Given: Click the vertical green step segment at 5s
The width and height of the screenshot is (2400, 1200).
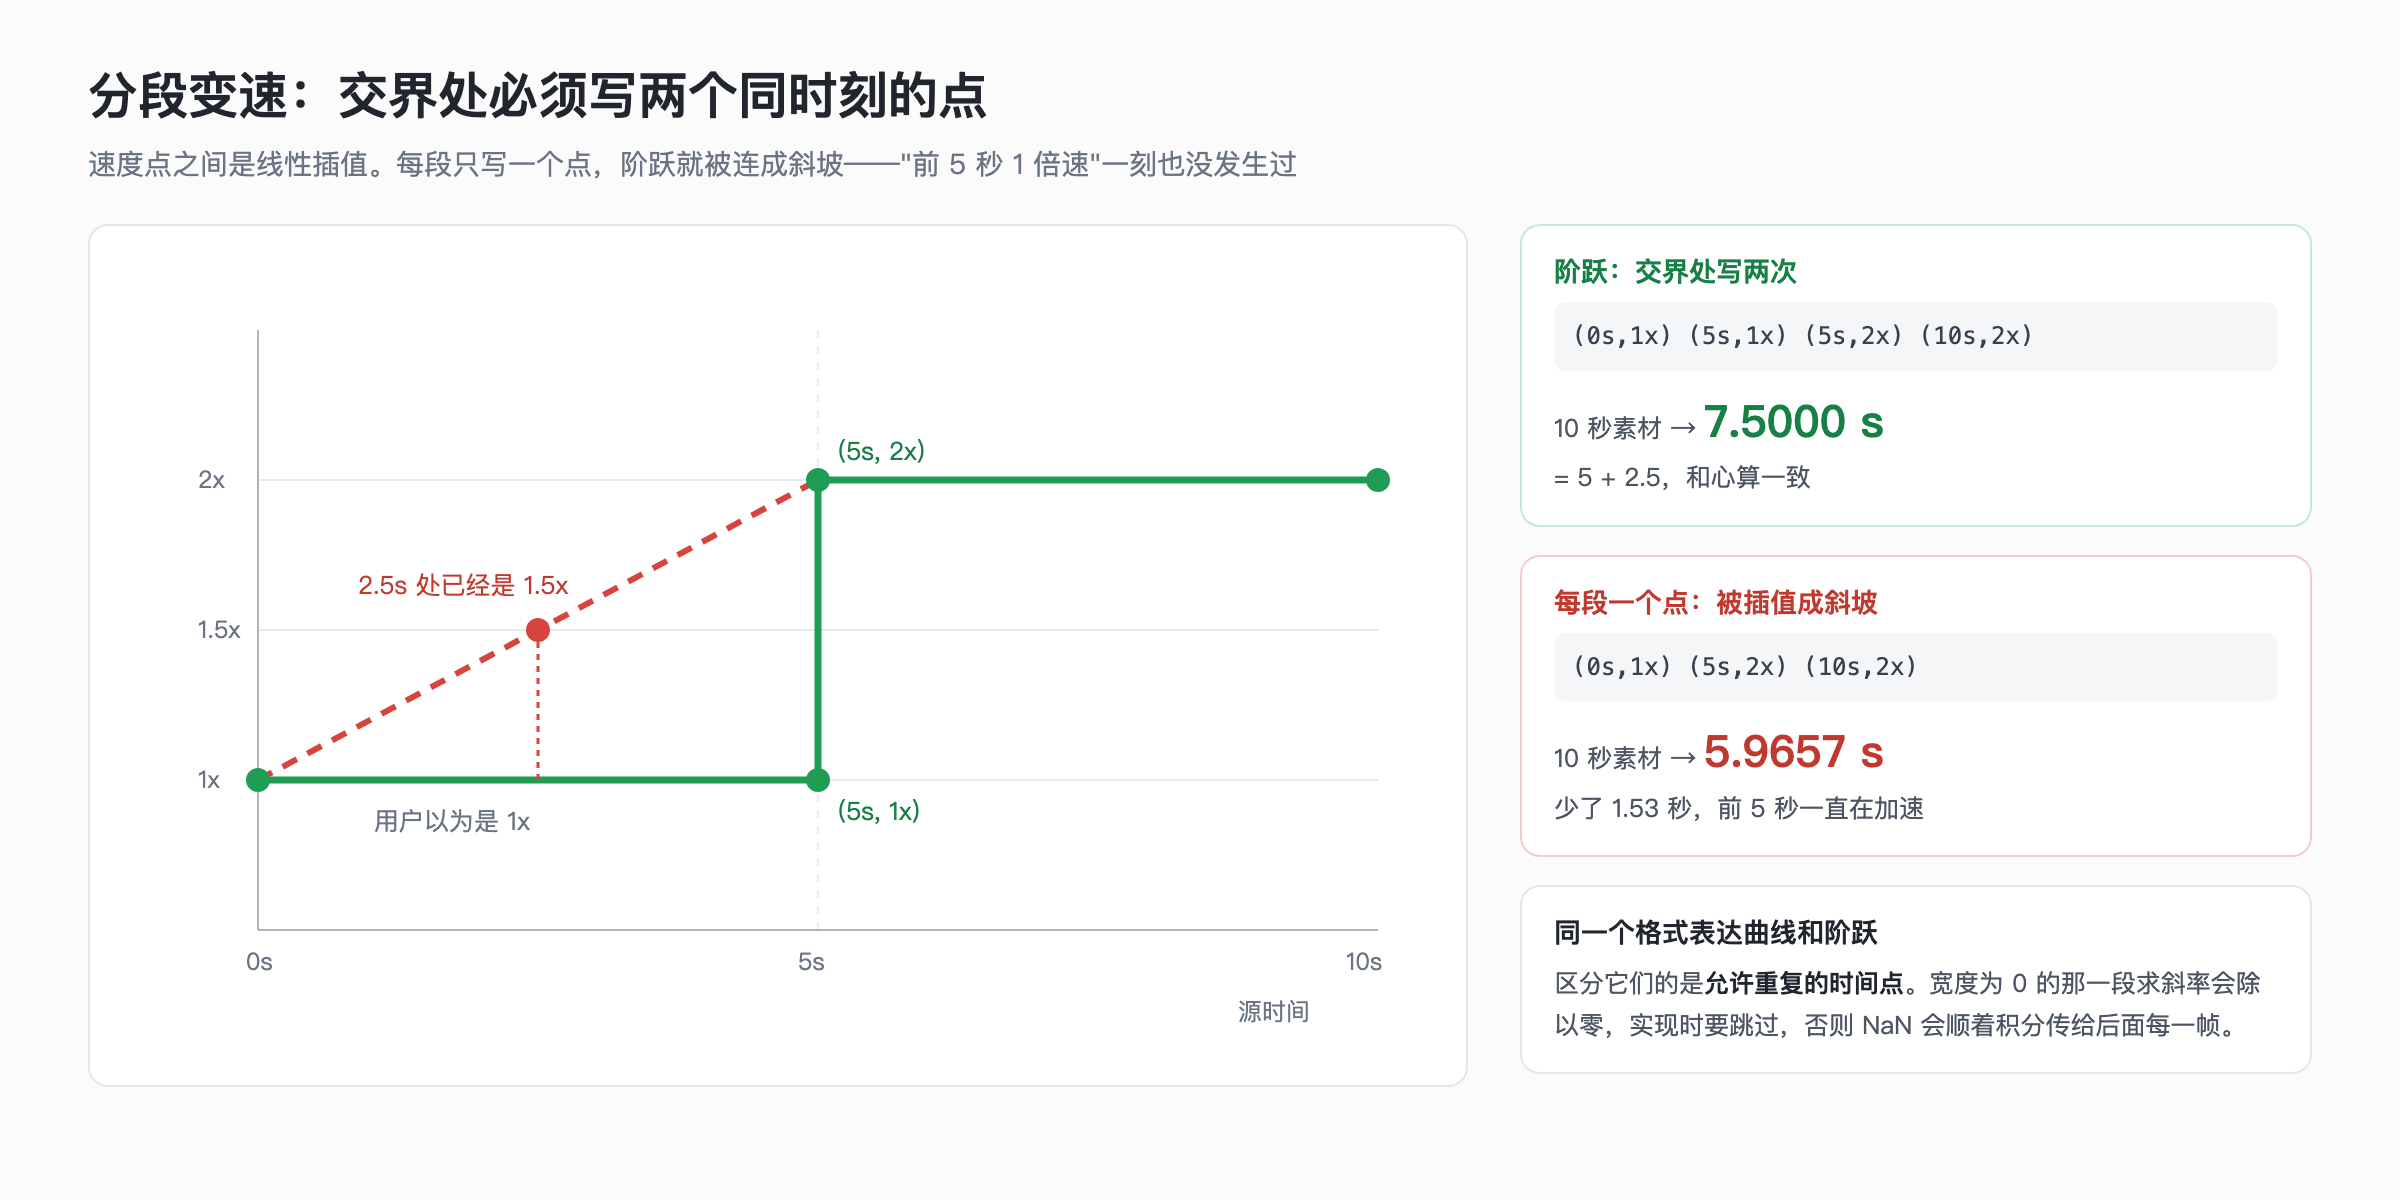Looking at the screenshot, I should (818, 630).
